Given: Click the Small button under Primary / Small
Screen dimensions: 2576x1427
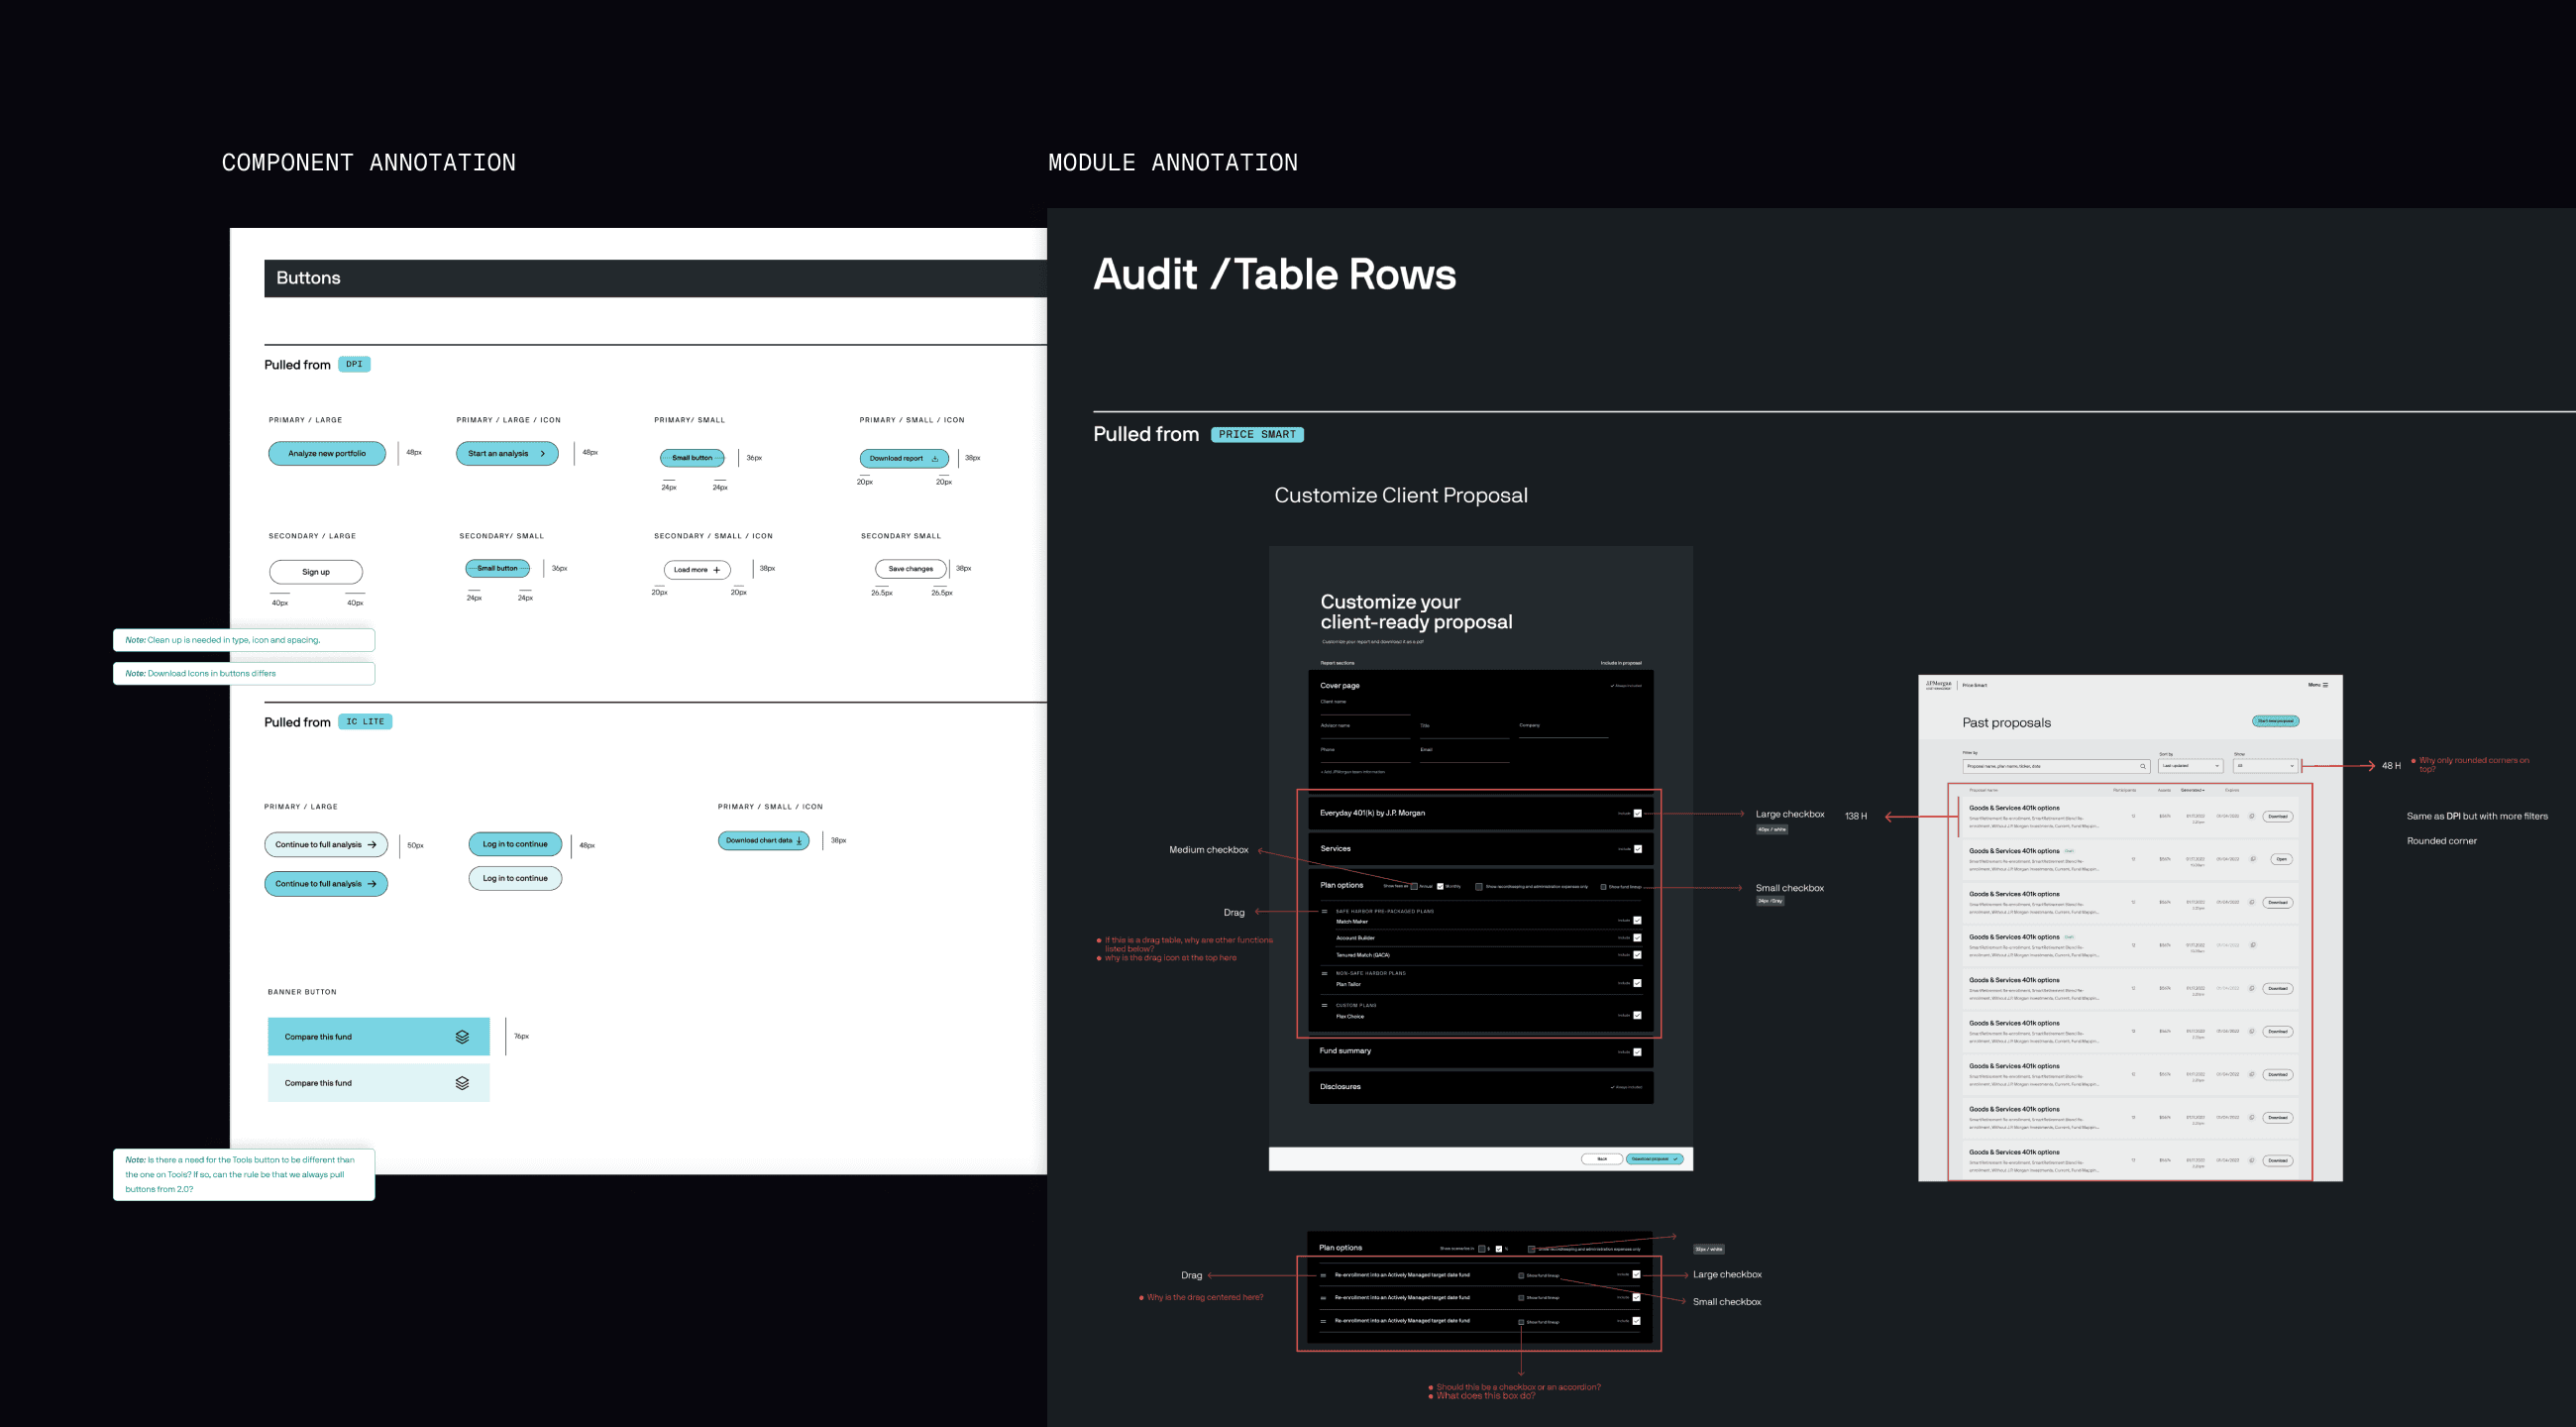Looking at the screenshot, I should [692, 458].
